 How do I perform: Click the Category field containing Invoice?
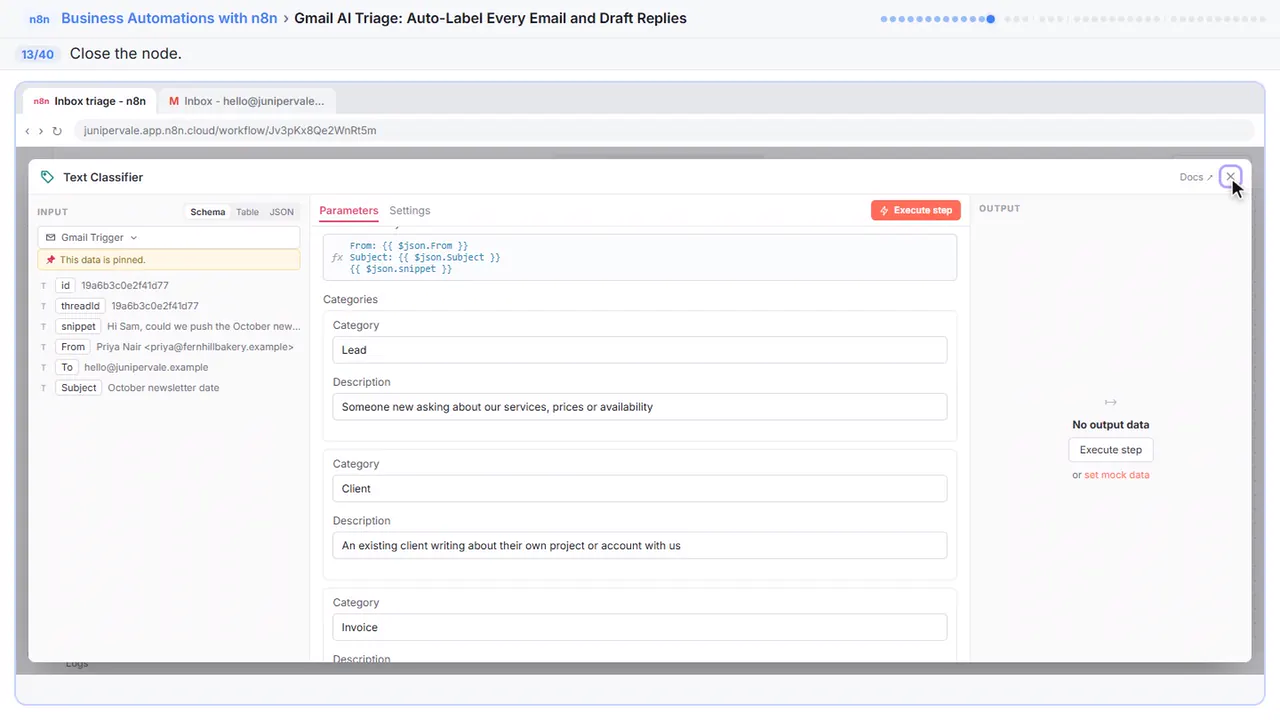pyautogui.click(x=639, y=628)
